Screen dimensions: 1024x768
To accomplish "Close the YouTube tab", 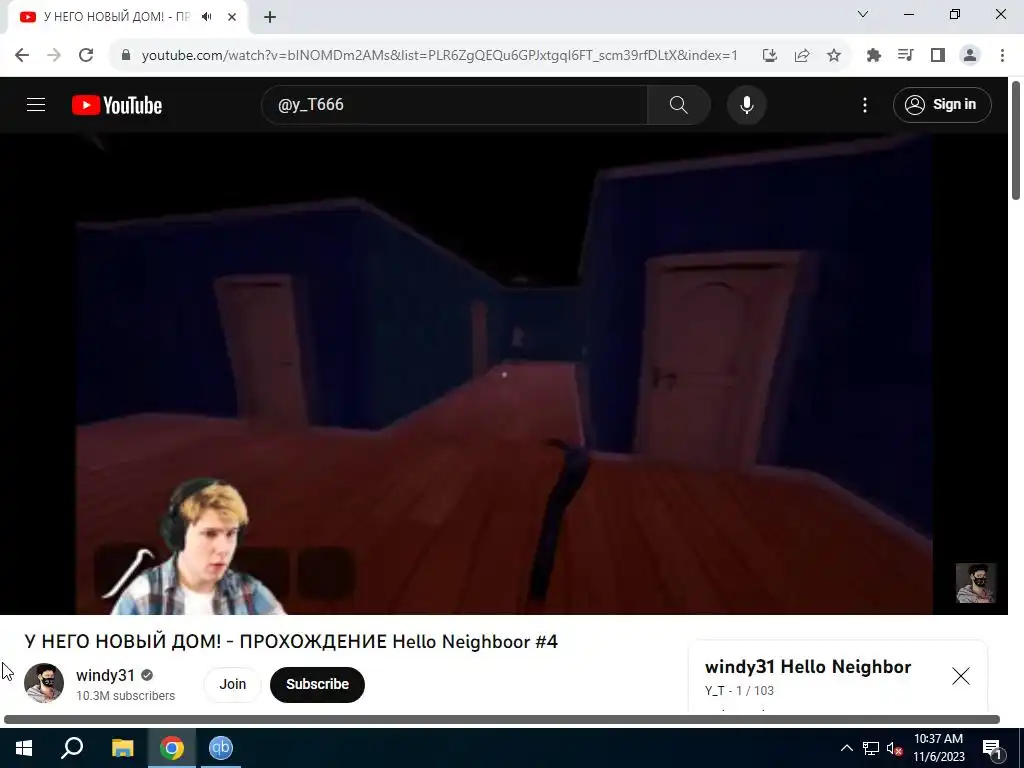I will pos(232,17).
